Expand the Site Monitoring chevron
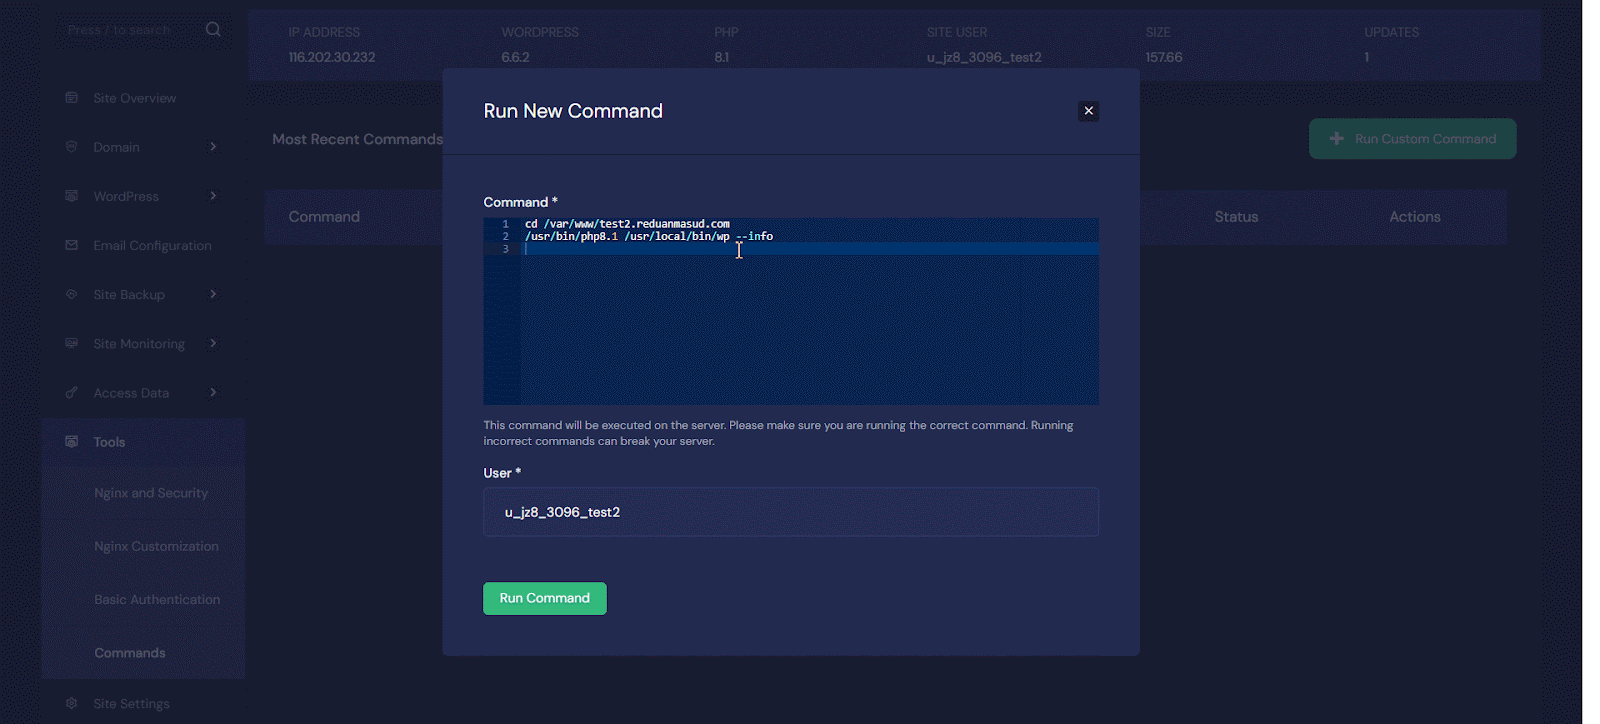Screen dimensions: 1600x724 [x=213, y=343]
